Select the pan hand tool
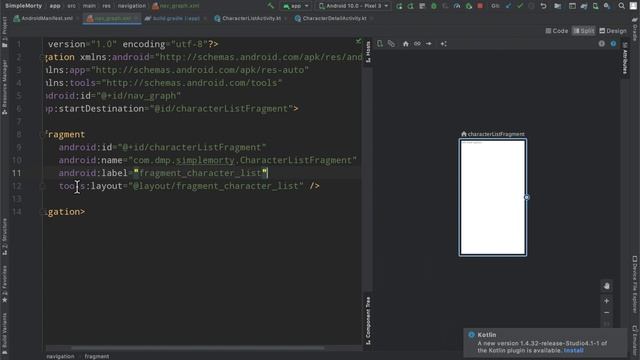 607,286
